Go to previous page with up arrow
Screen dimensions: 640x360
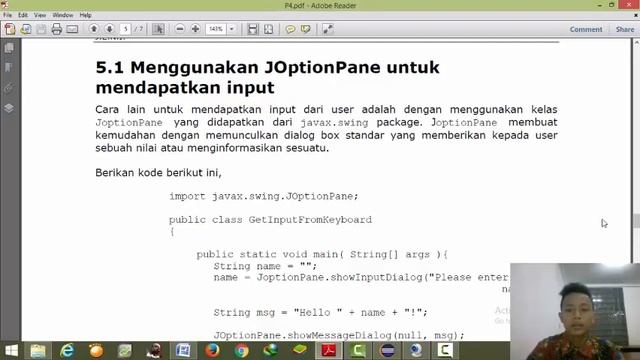point(94,29)
